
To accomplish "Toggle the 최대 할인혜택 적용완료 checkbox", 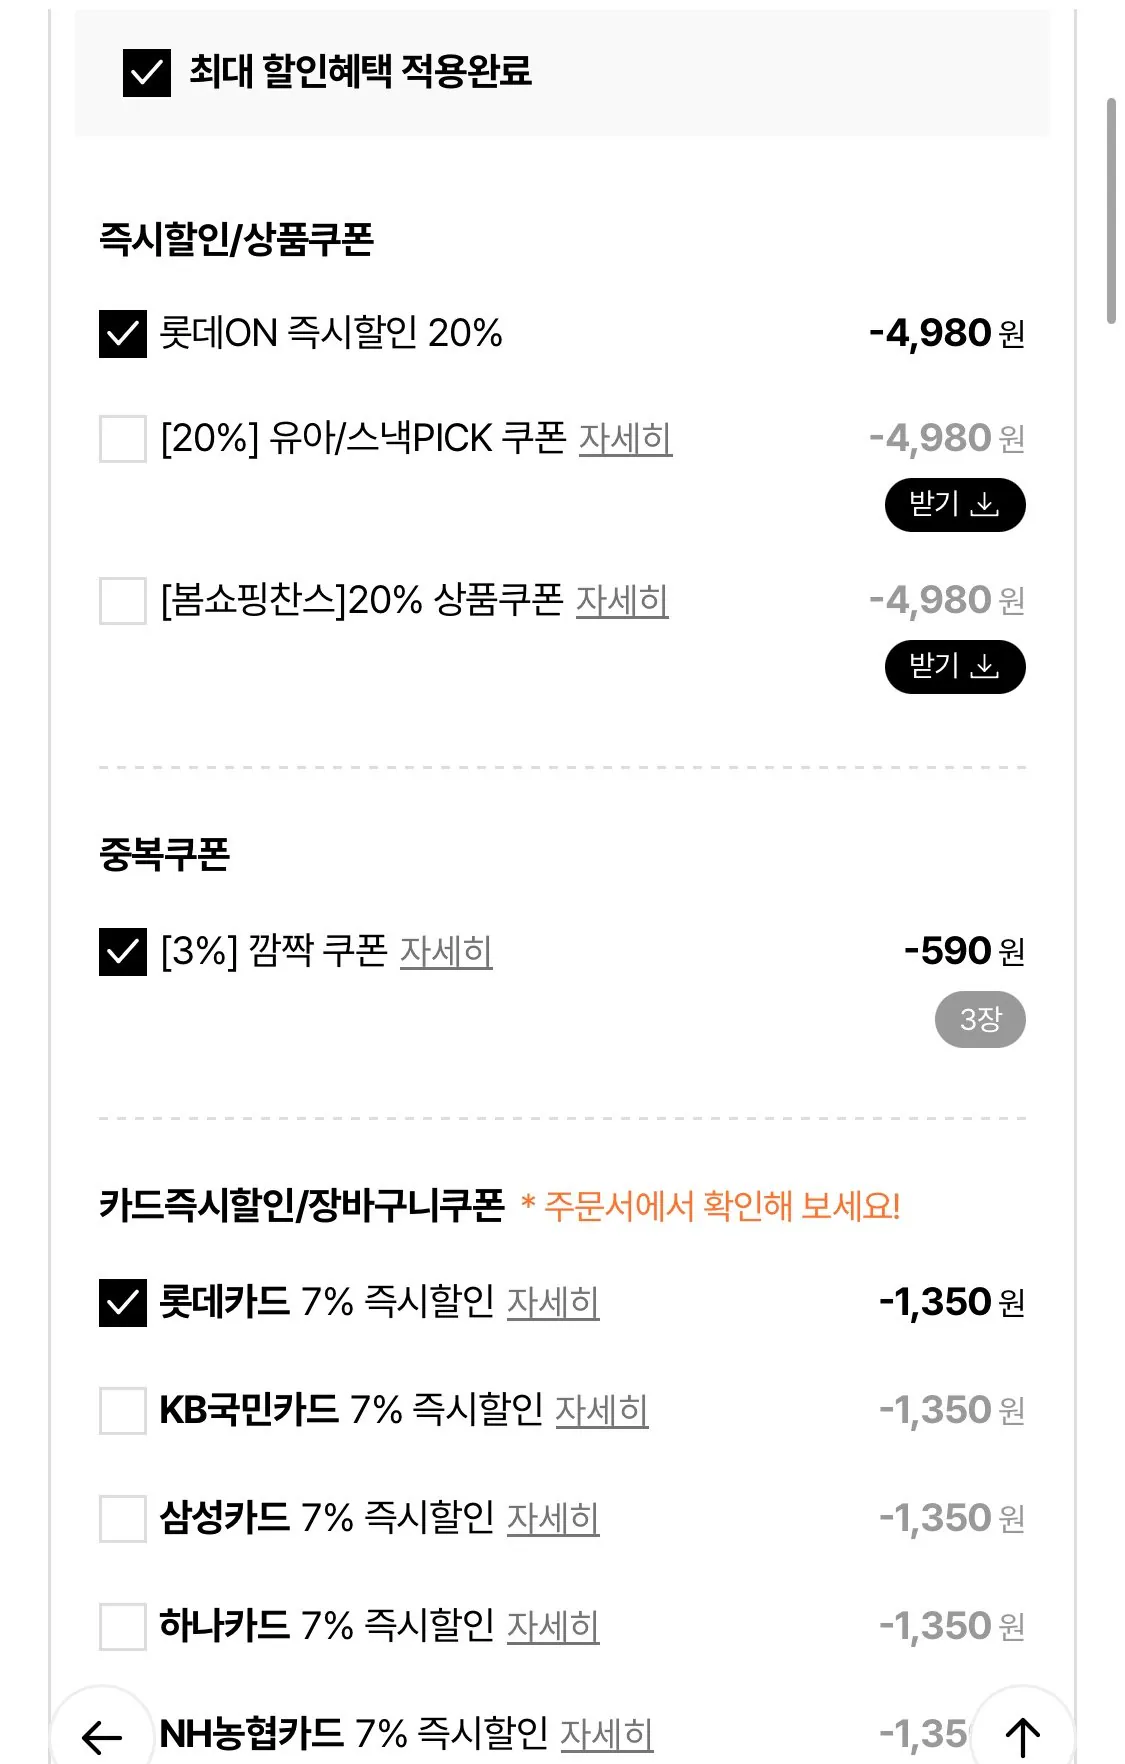I will (147, 73).
